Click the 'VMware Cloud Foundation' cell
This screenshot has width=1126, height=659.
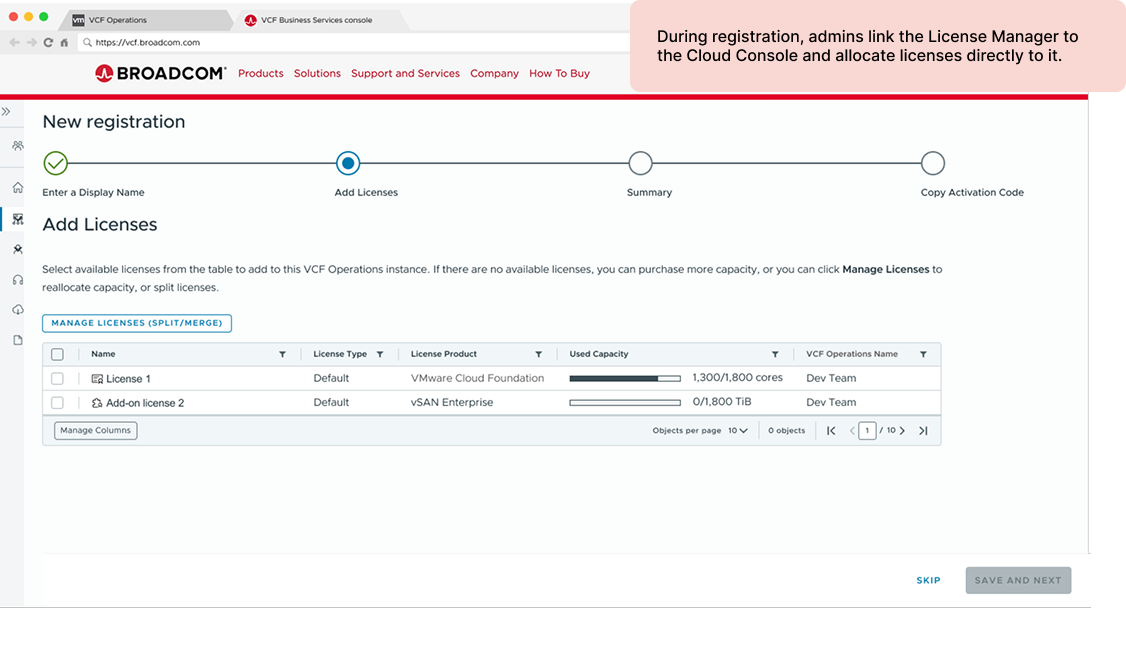[478, 378]
